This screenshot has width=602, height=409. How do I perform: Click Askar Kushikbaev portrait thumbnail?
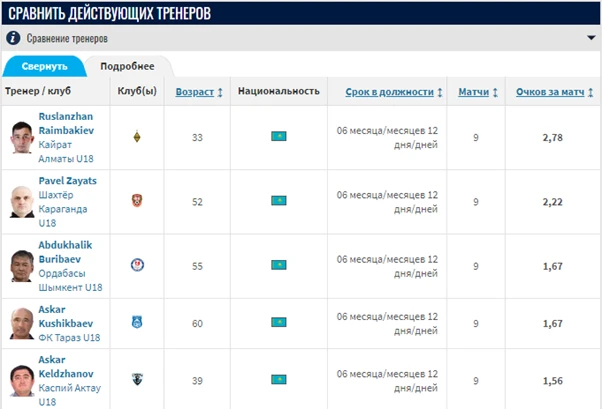coord(21,324)
